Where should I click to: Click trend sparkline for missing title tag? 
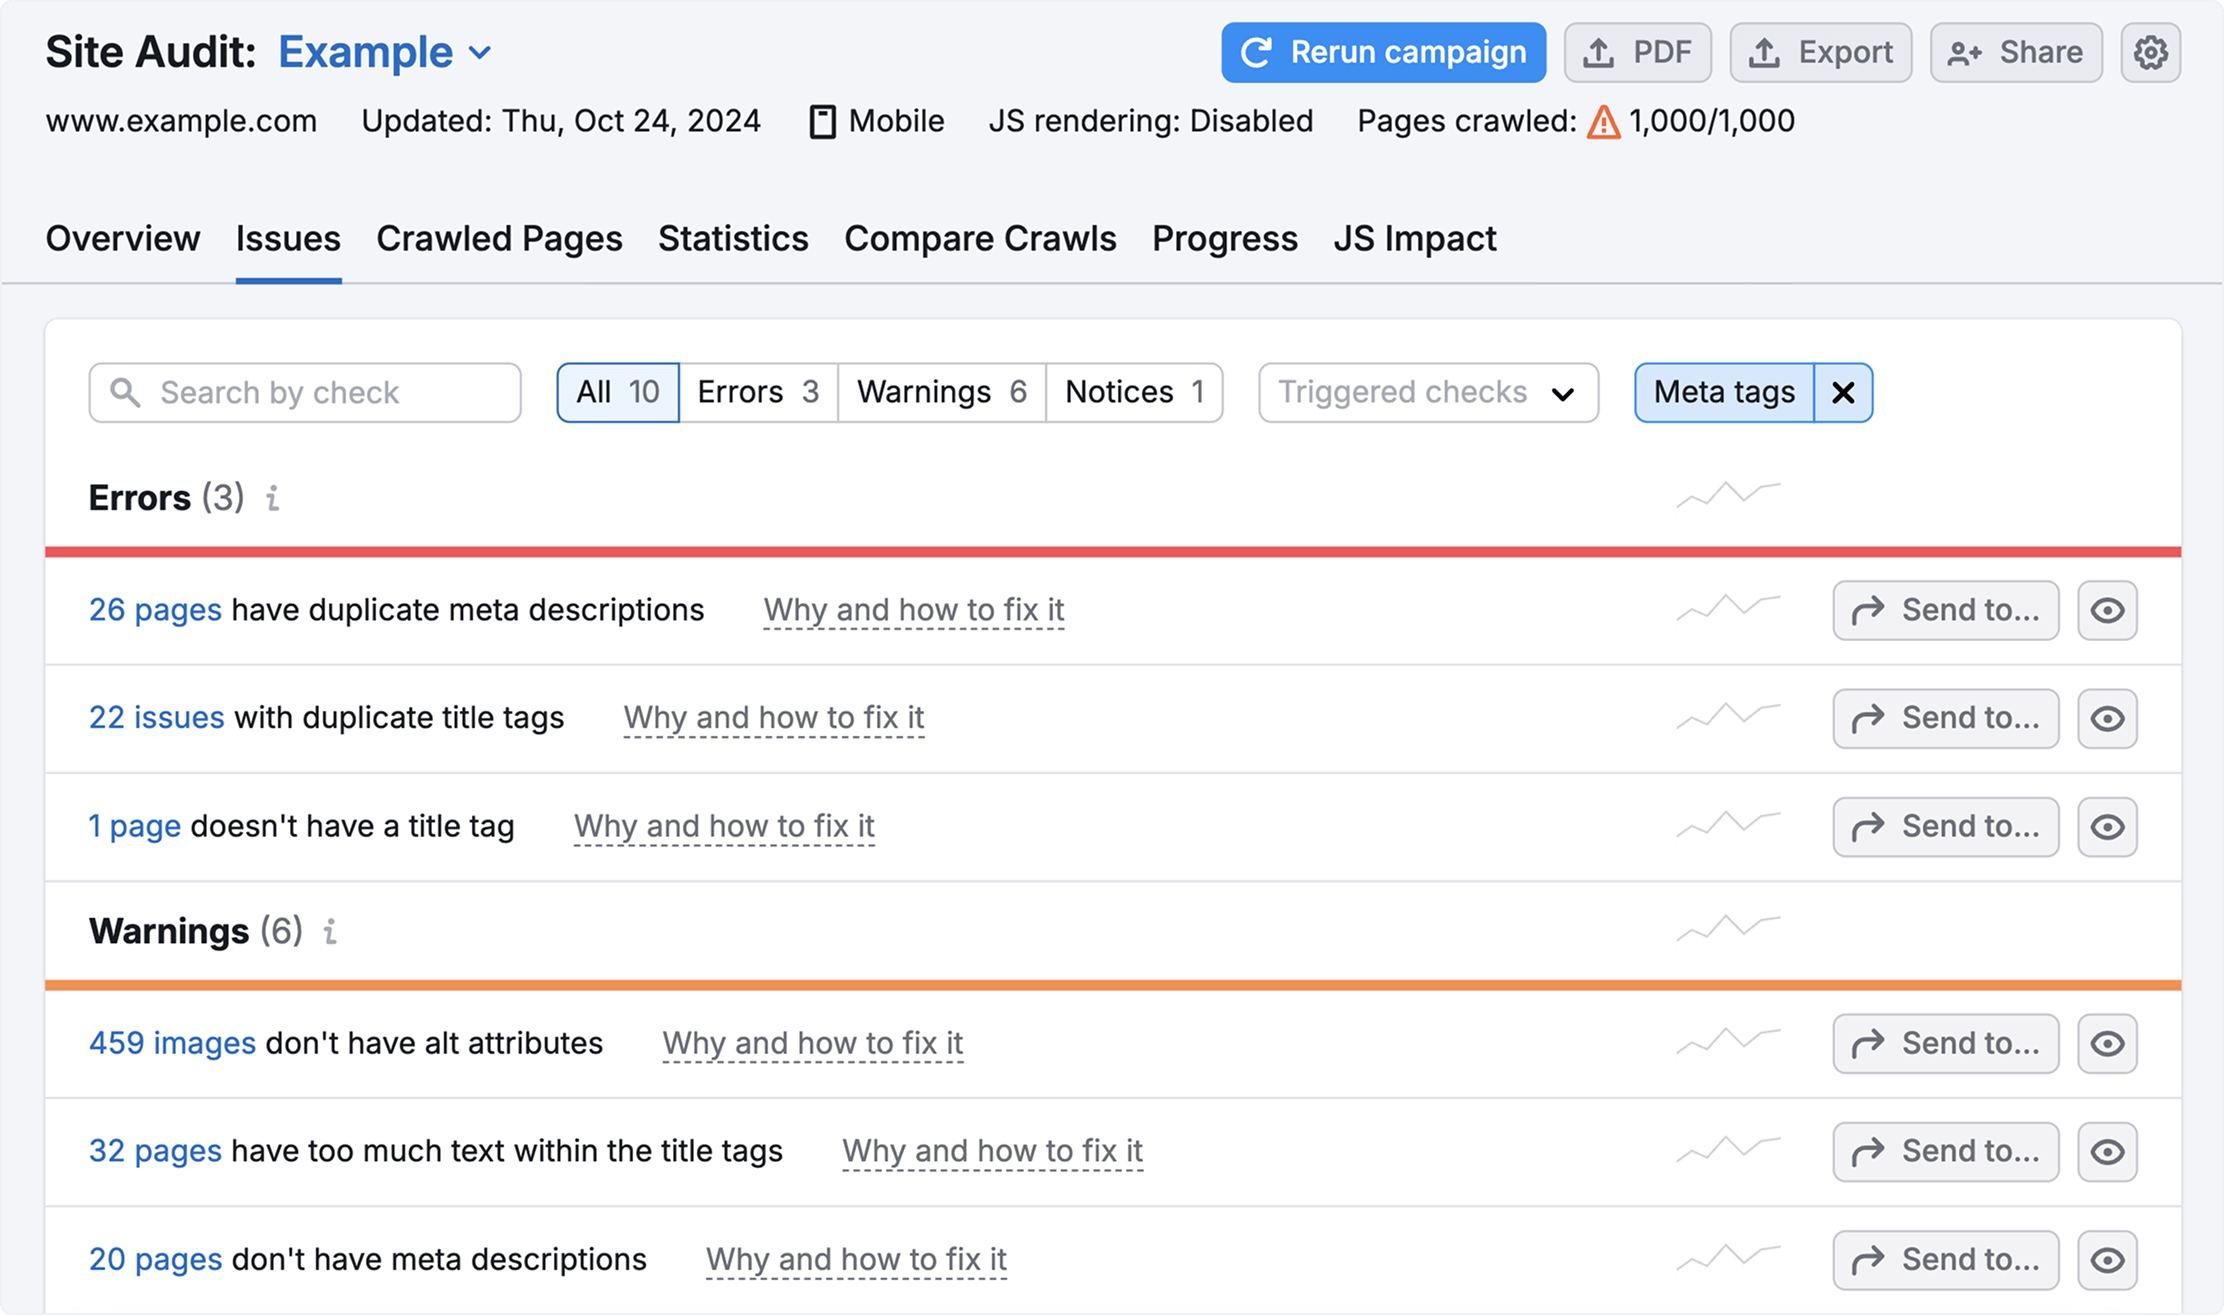[x=1728, y=824]
